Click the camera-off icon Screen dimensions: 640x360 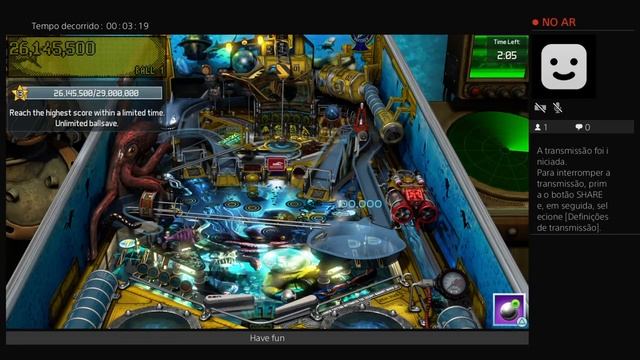click(540, 108)
